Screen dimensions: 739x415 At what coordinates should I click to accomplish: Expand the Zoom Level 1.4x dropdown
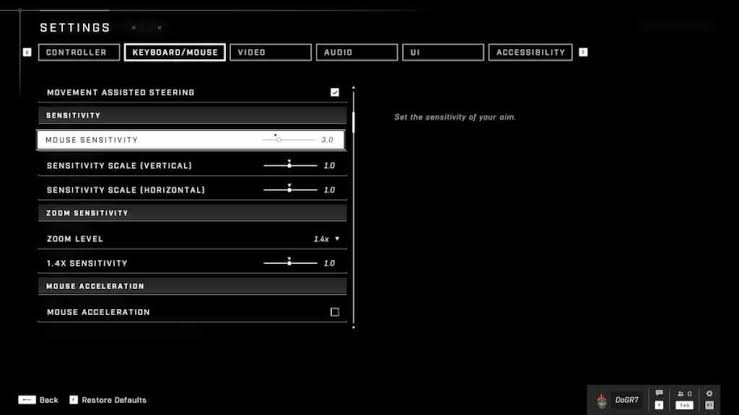[x=326, y=239]
